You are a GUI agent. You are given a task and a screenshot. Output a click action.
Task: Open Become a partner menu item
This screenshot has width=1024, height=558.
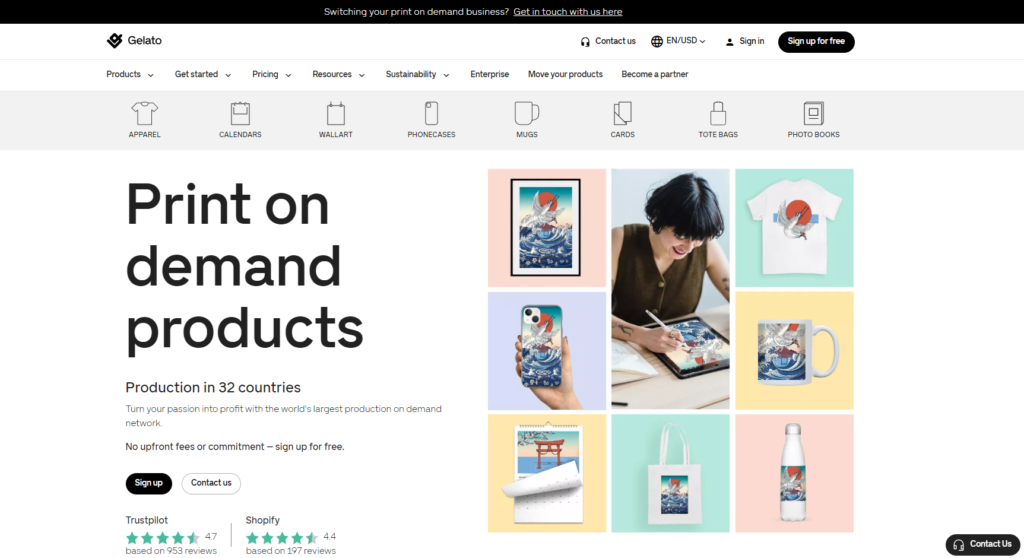coord(654,74)
